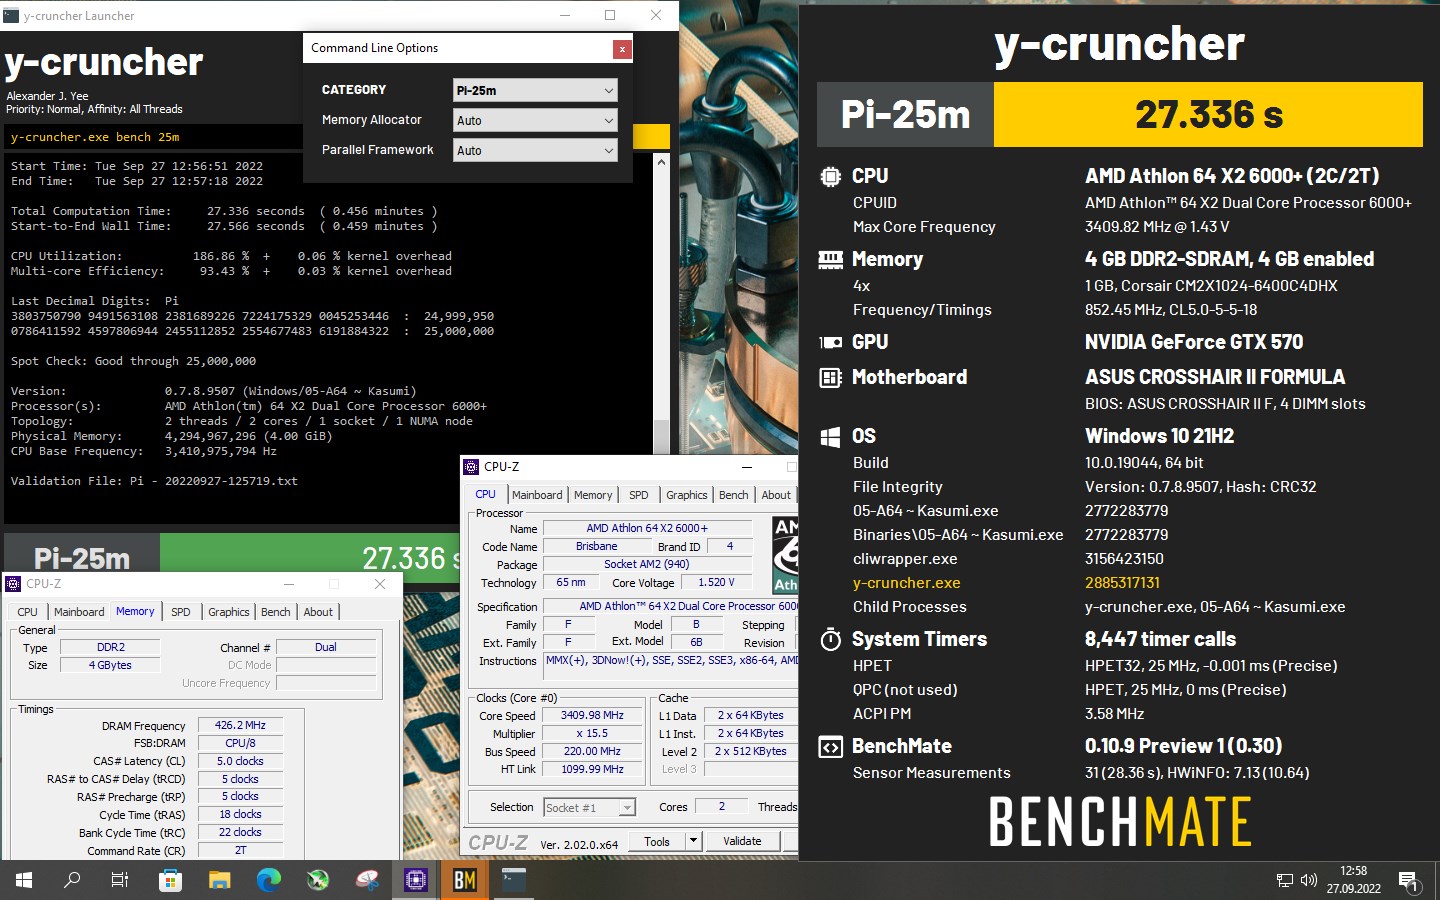
Task: Open SPD tab in CPU-Z Memory window
Action: 180,612
